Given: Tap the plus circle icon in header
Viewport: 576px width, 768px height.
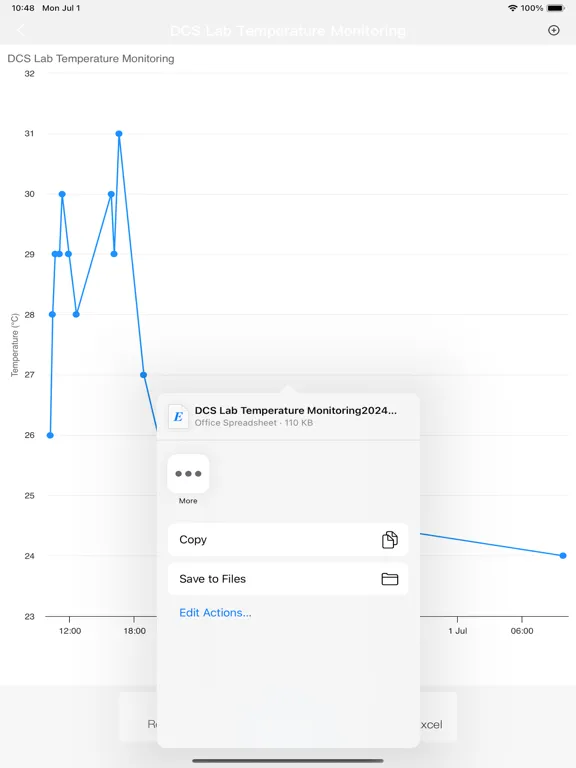Looking at the screenshot, I should click(x=553, y=30).
